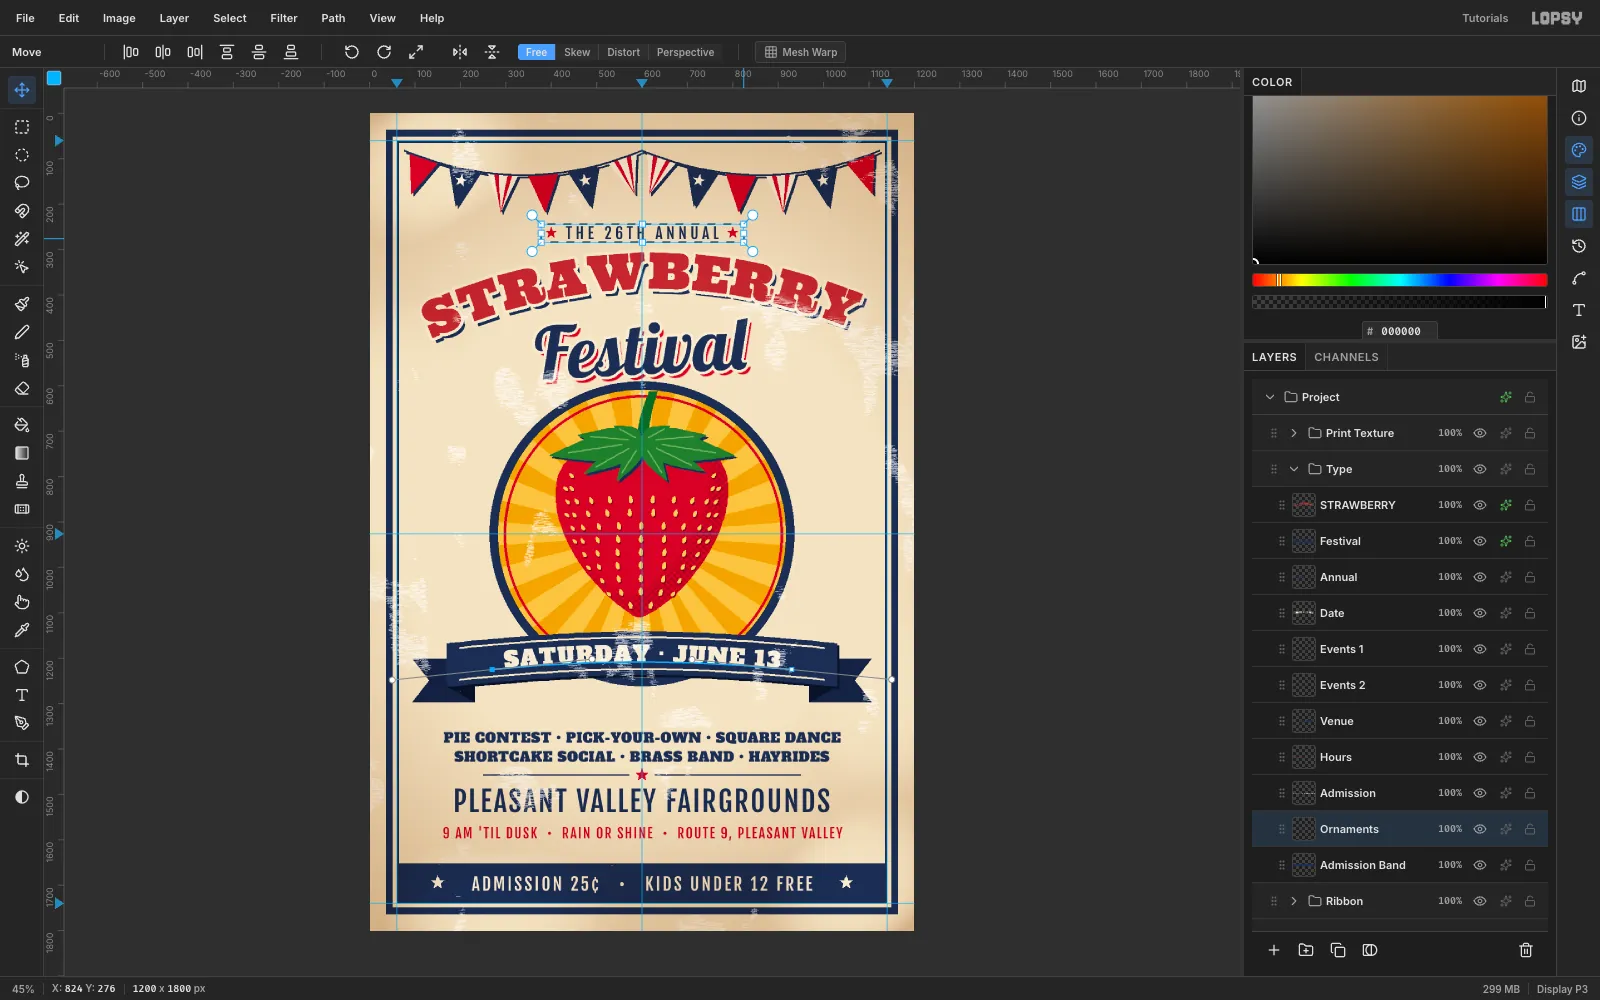Click the alpha opacity slider
Image resolution: width=1600 pixels, height=1000 pixels.
(1399, 302)
